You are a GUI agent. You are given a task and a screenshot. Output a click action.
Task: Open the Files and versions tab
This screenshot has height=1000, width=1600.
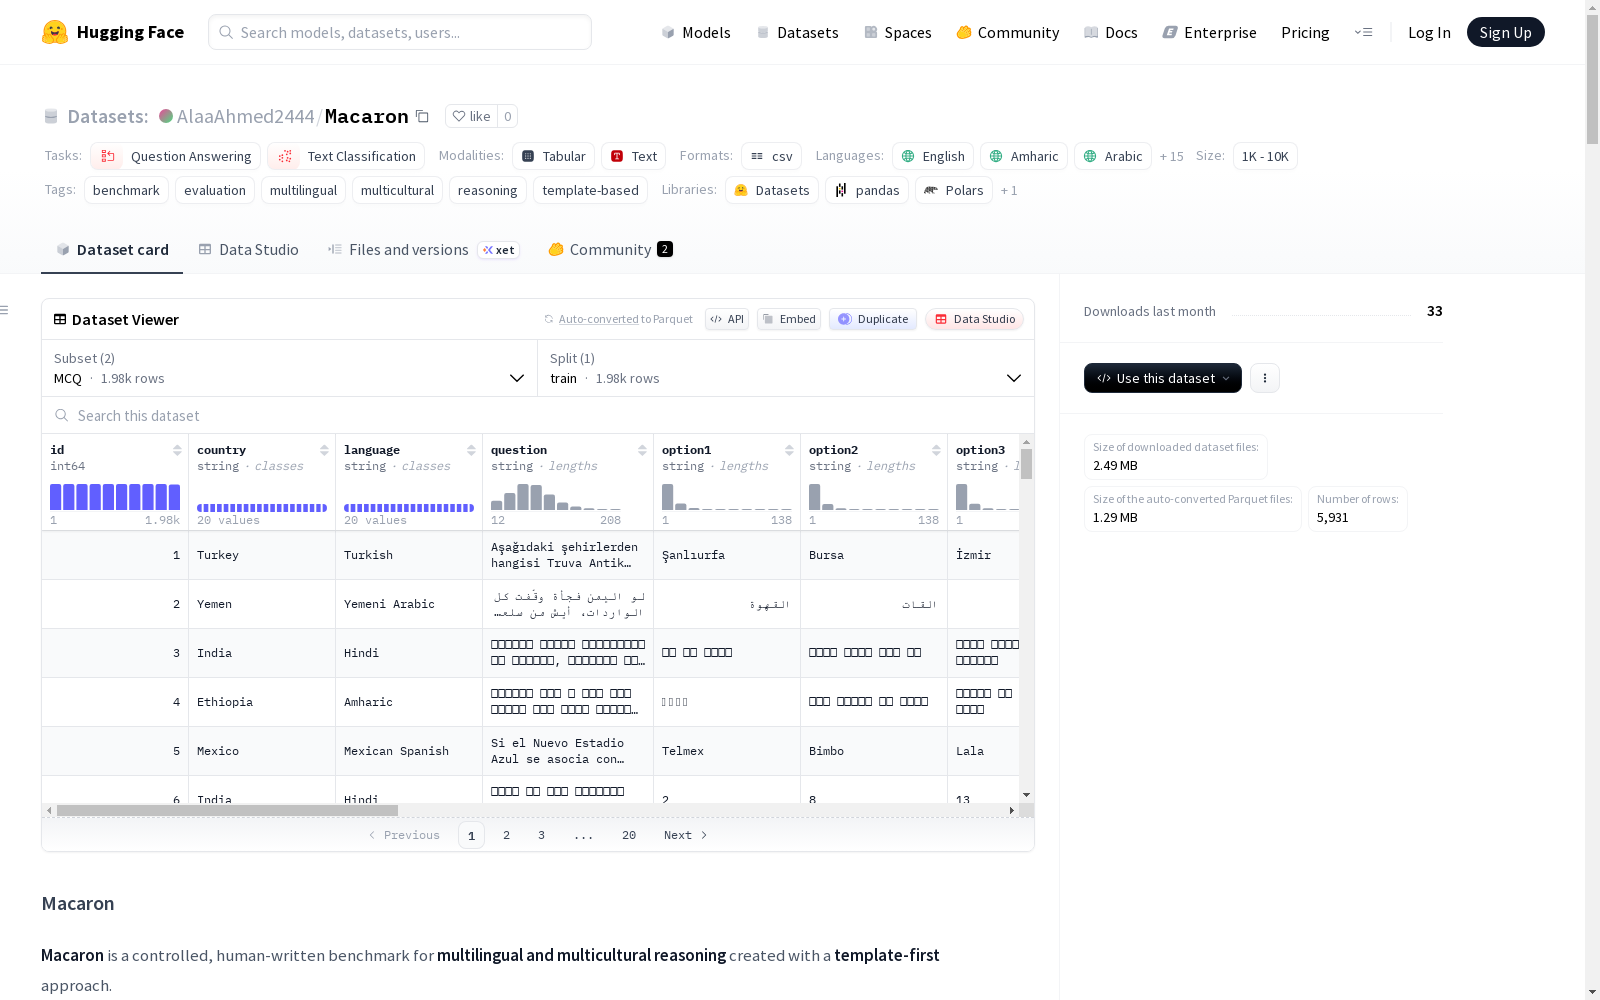click(423, 250)
